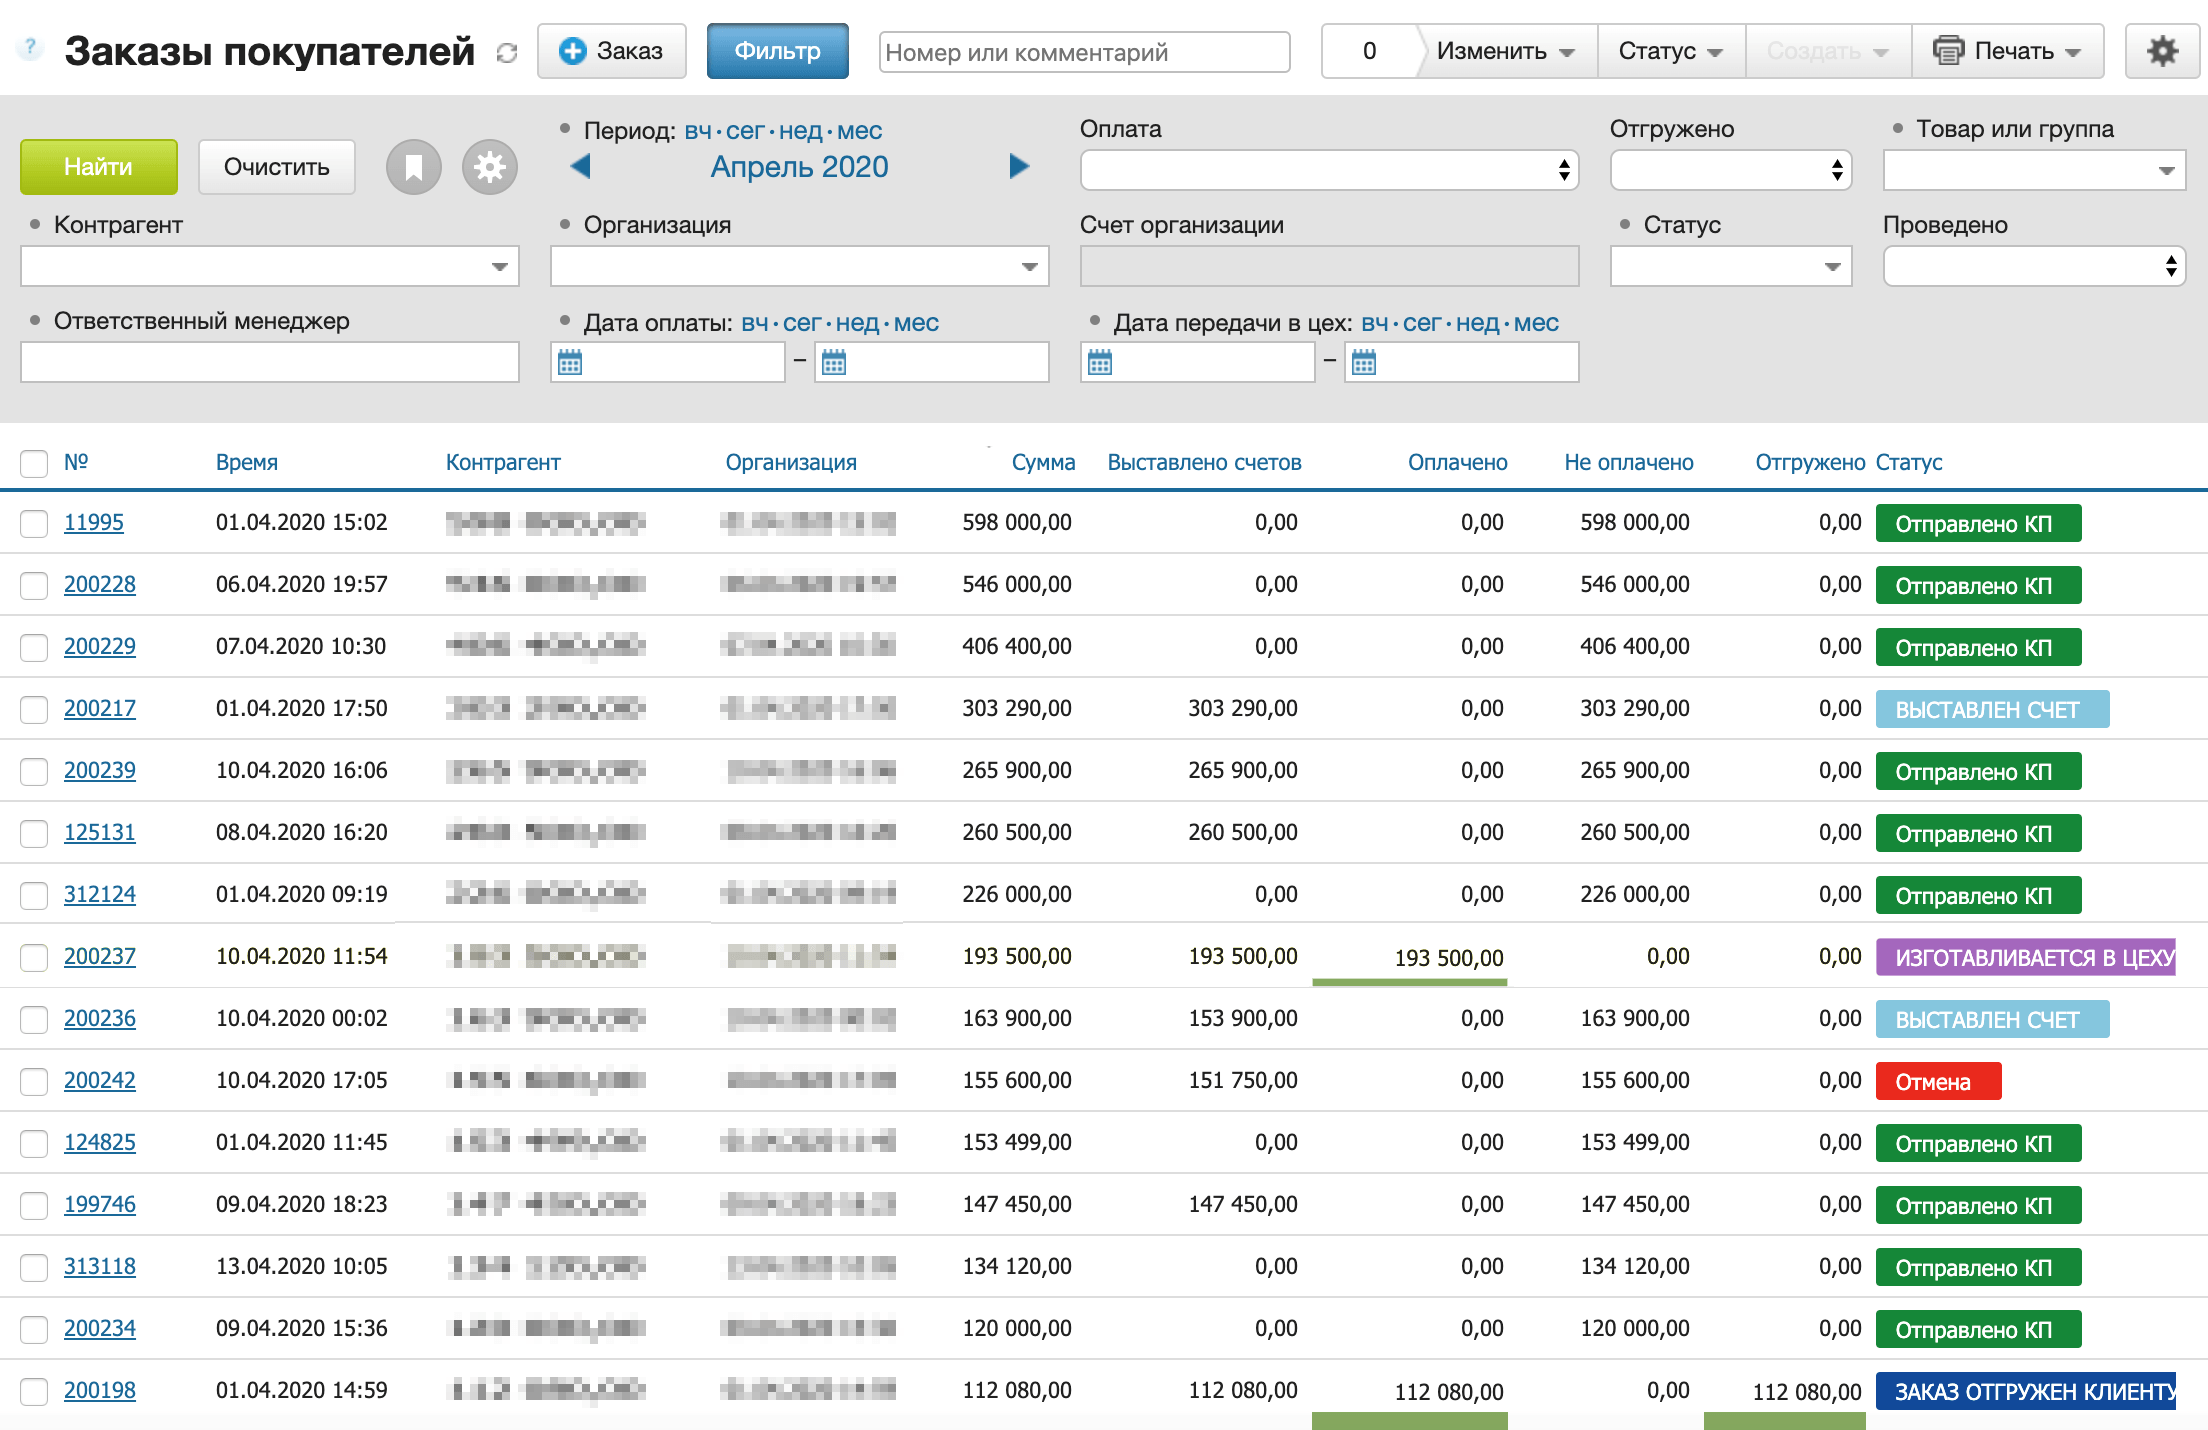Open payment date start calendar icon

pos(570,362)
